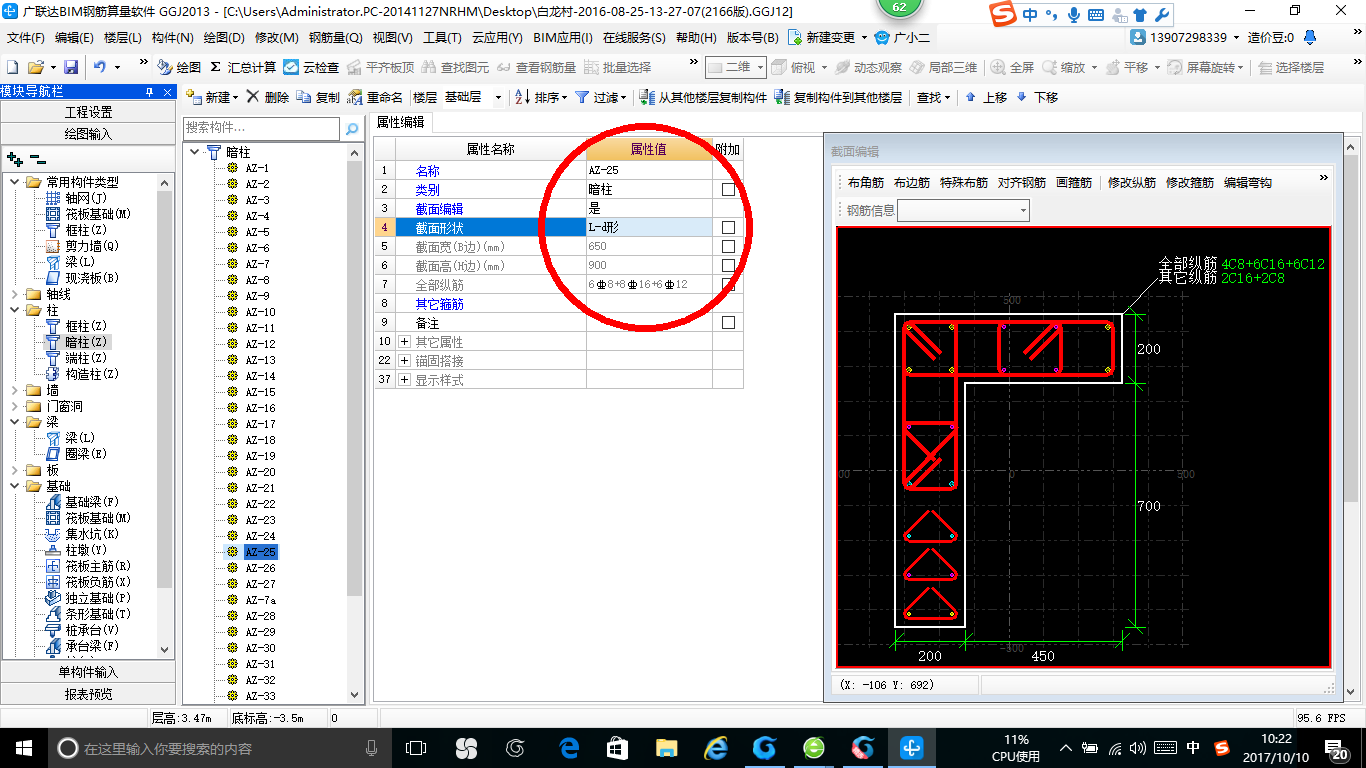Collapse the 常用构件类型 tree node

15,182
